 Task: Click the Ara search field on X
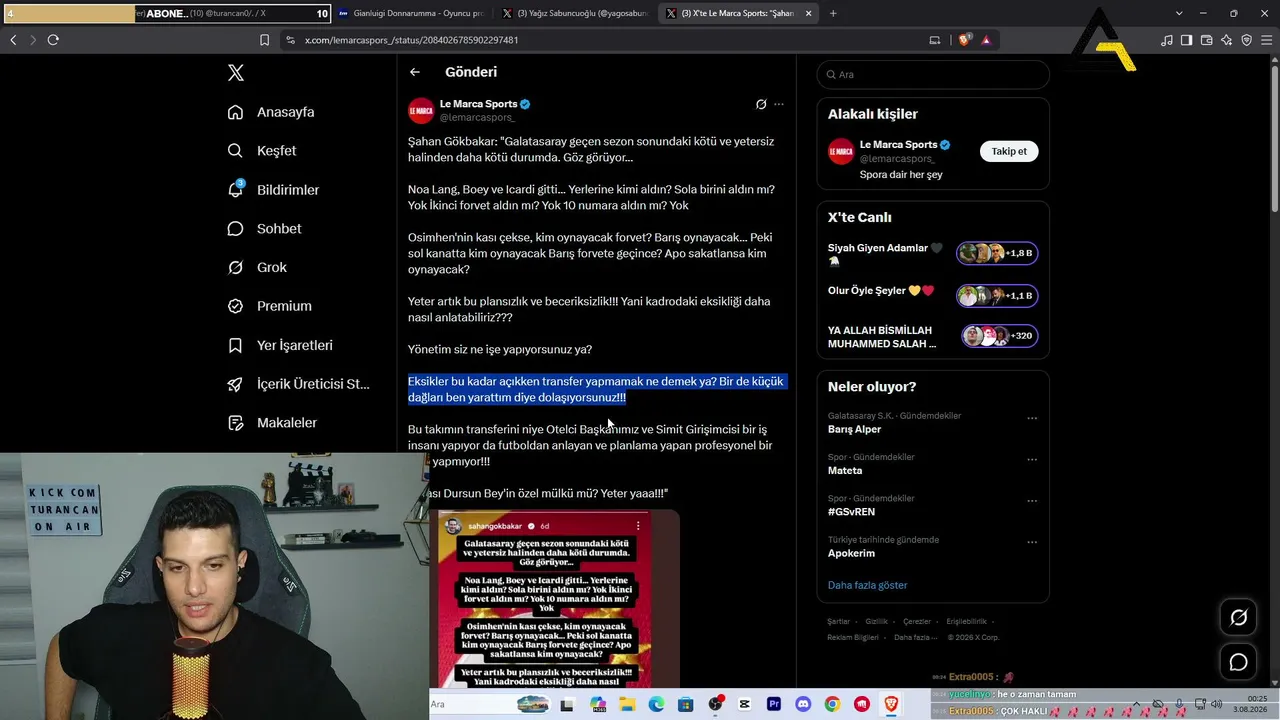coord(933,75)
